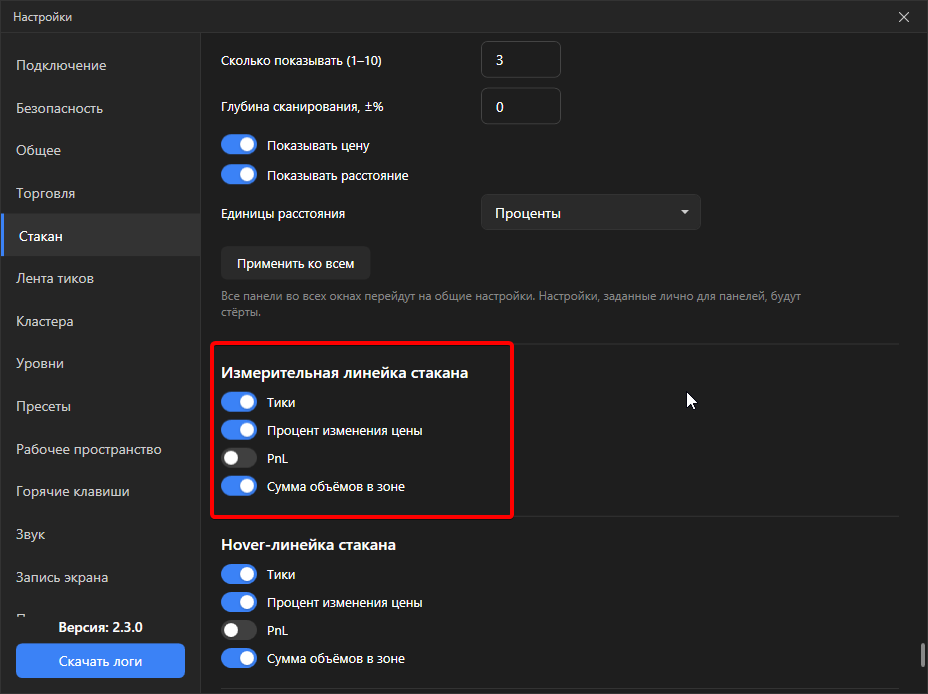Click the Единицы расстояния label

(x=283, y=214)
